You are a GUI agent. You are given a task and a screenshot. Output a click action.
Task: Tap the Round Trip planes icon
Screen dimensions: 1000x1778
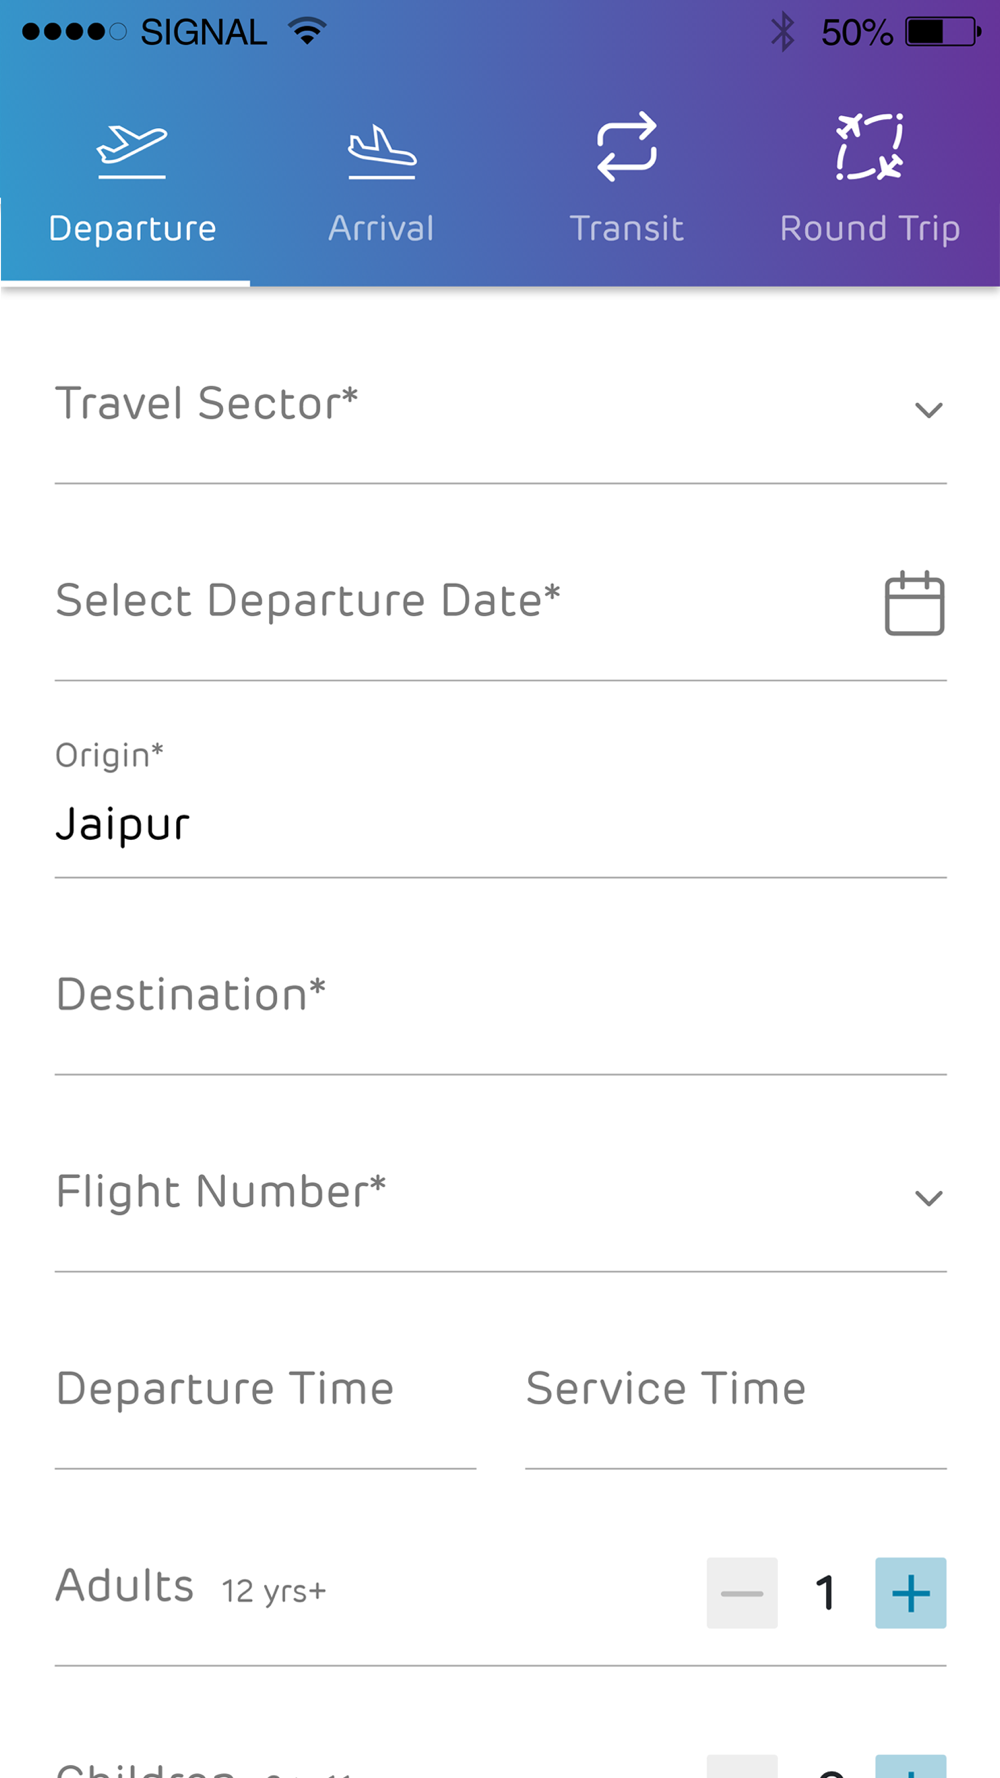point(870,147)
